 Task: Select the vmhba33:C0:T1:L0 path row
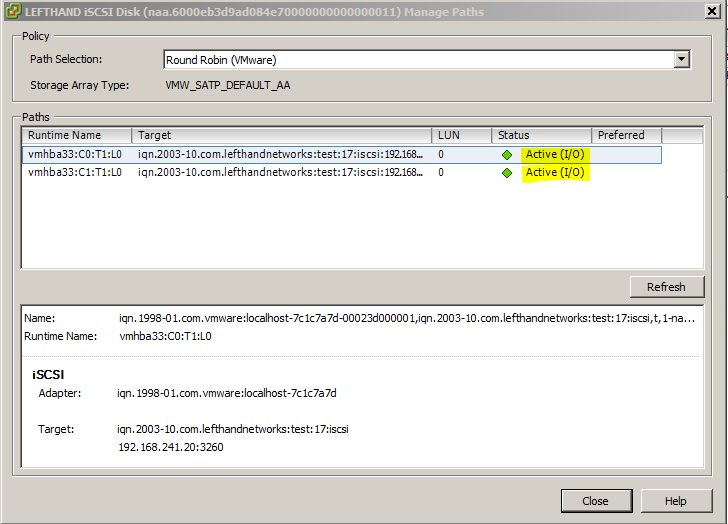click(x=75, y=155)
